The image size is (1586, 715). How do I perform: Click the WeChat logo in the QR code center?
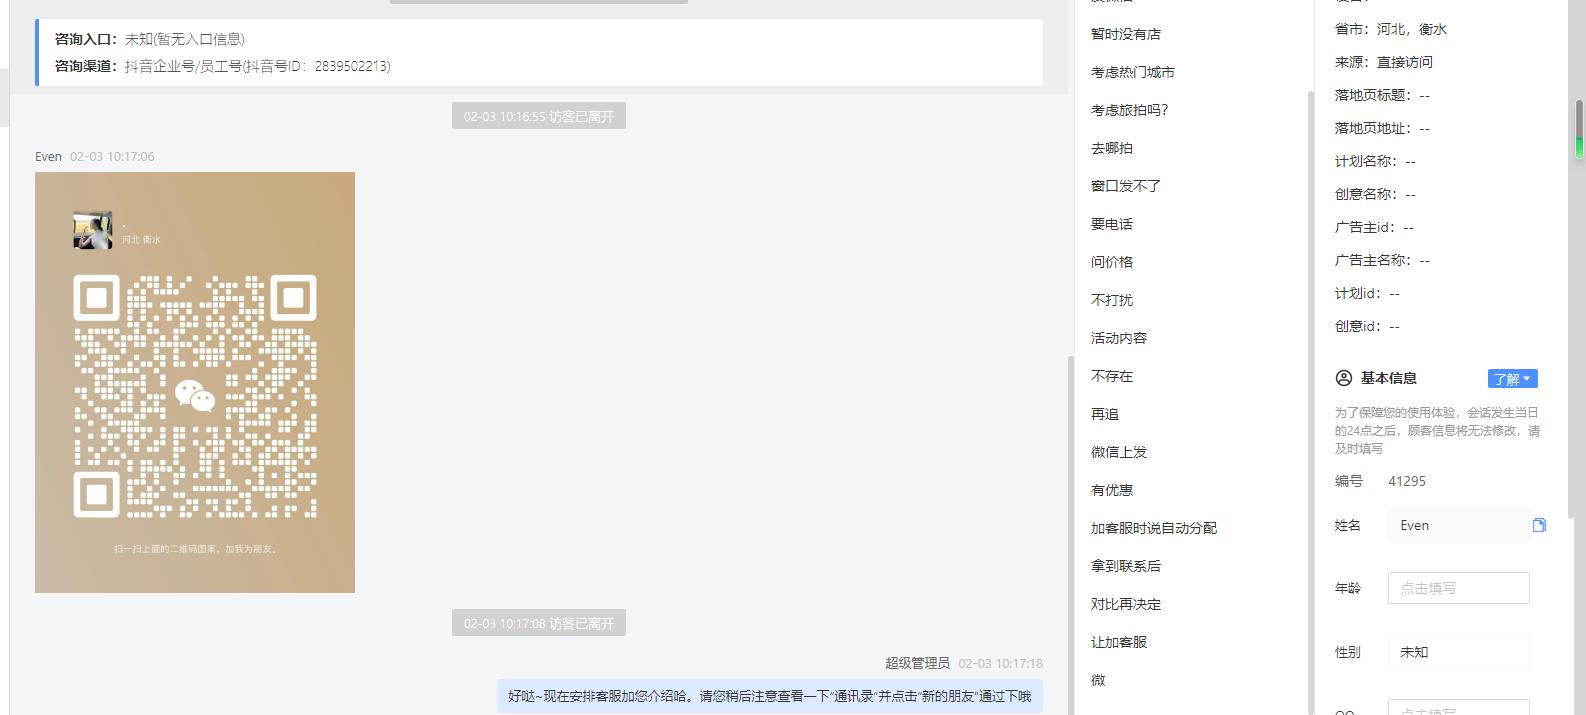tap(195, 396)
